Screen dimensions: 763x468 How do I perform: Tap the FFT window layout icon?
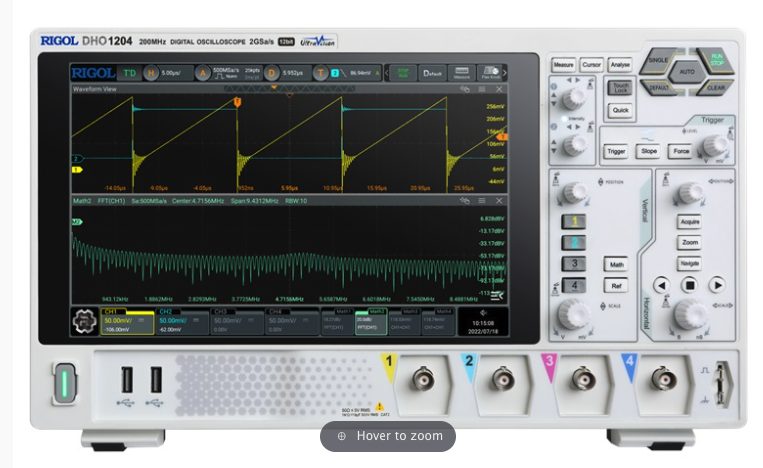[465, 200]
